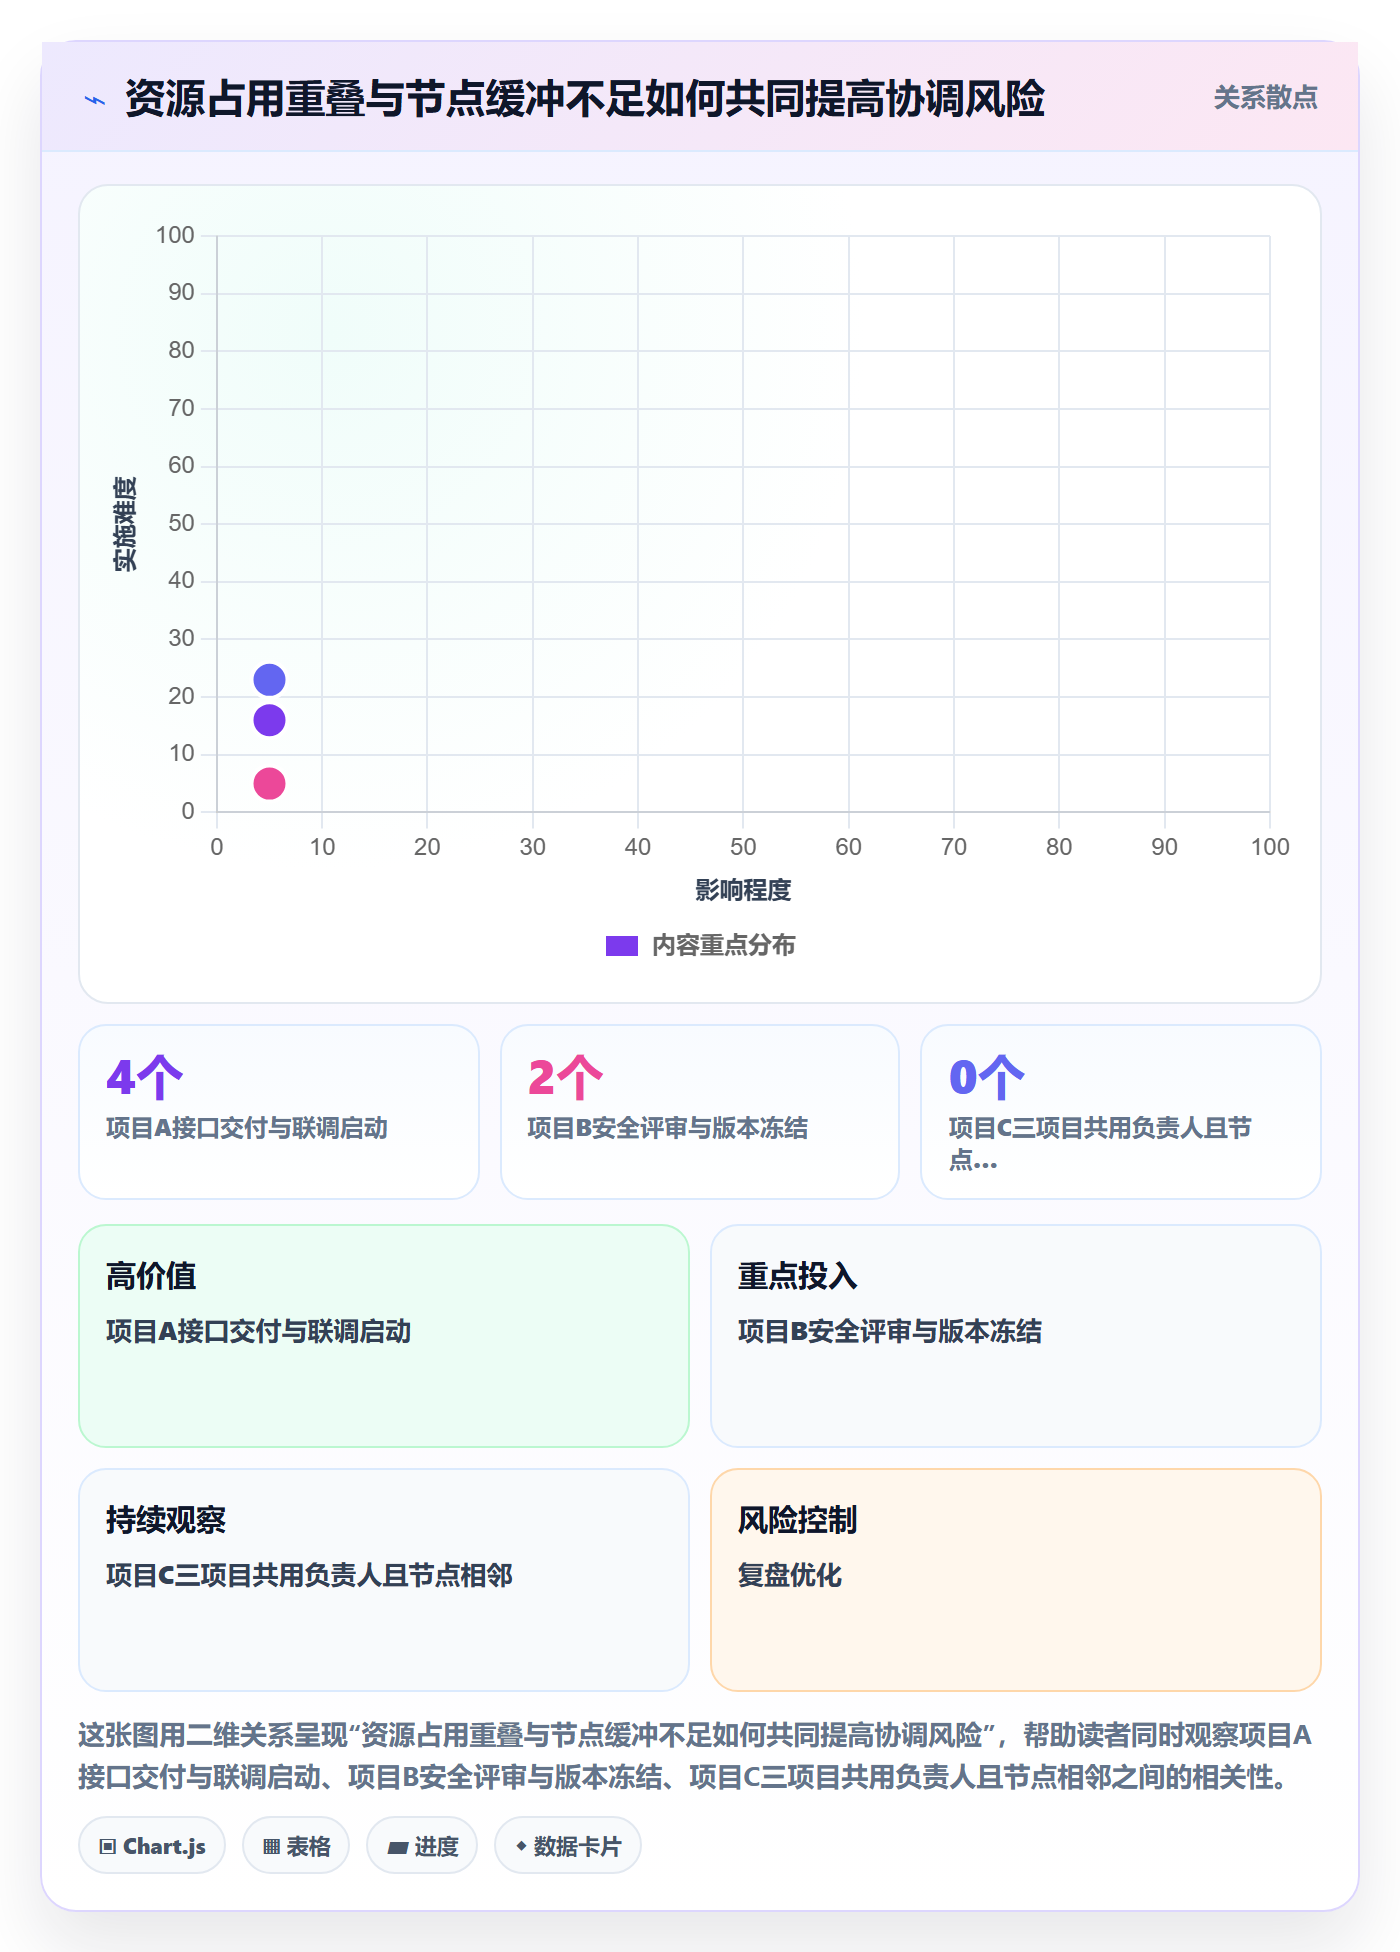
Task: Toggle the 内容重点分布 legend color box
Action: (621, 946)
